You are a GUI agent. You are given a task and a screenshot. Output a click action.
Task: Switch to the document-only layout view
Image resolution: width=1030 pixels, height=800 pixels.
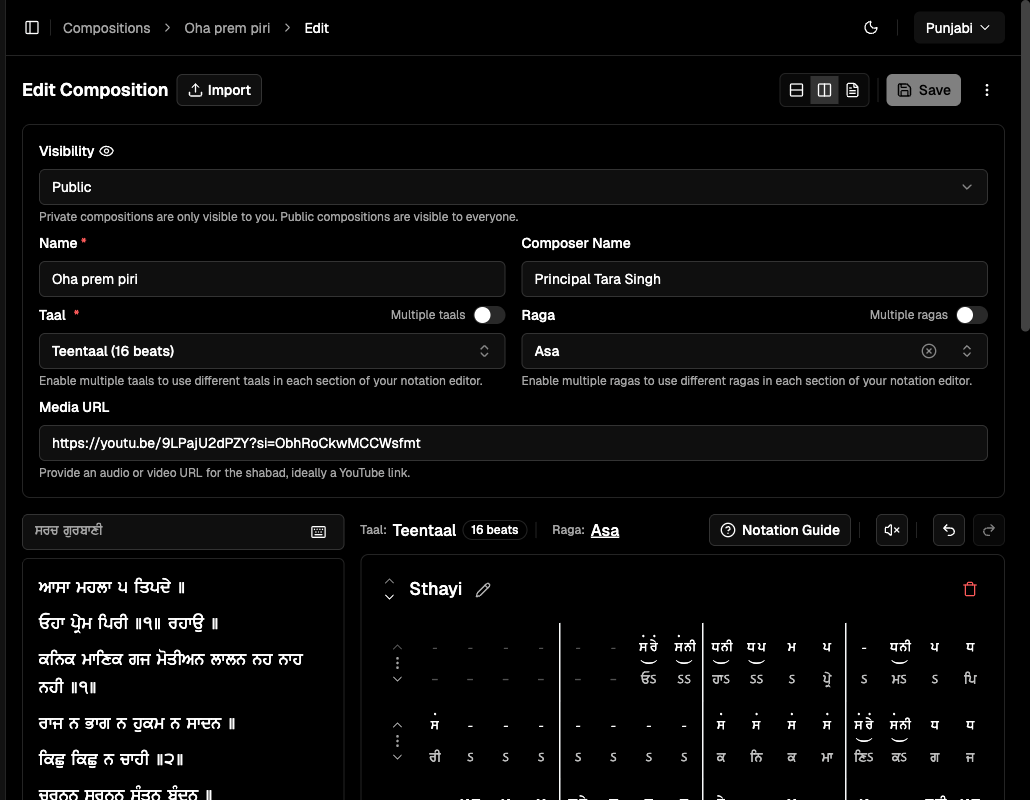tap(852, 89)
